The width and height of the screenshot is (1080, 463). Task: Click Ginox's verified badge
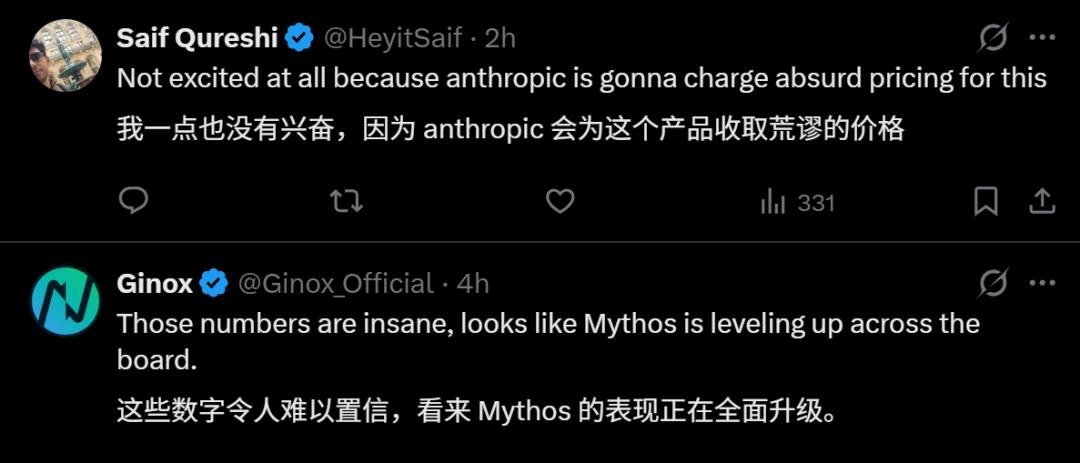[214, 284]
